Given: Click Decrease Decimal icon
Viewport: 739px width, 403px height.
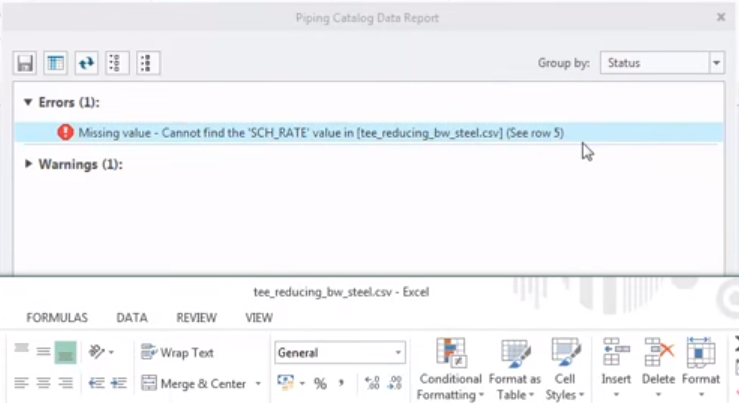Looking at the screenshot, I should tap(394, 383).
